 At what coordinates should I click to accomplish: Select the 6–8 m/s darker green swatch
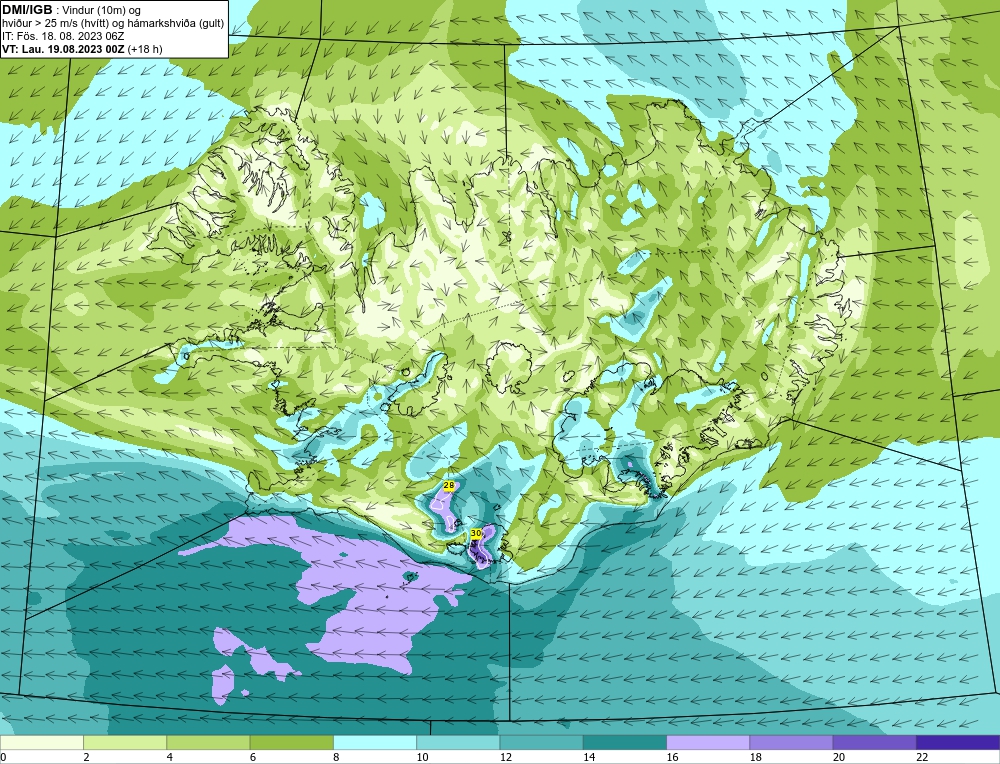tap(291, 743)
